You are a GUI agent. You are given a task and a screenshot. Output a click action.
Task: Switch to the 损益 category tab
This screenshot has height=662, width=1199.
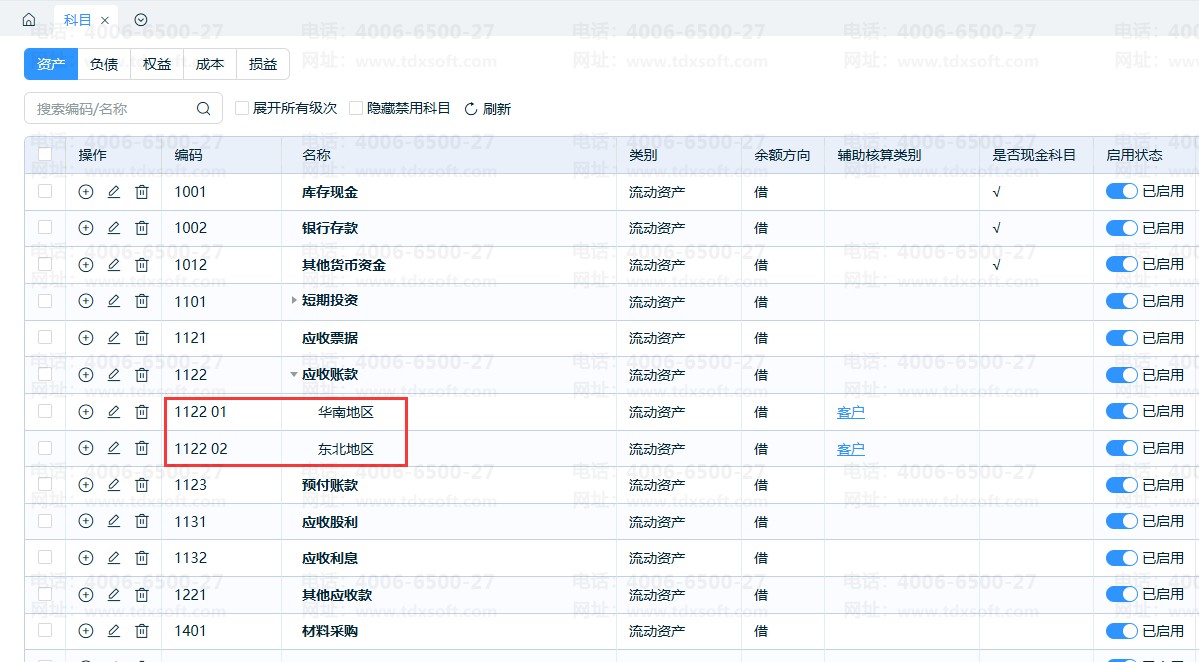pos(263,64)
